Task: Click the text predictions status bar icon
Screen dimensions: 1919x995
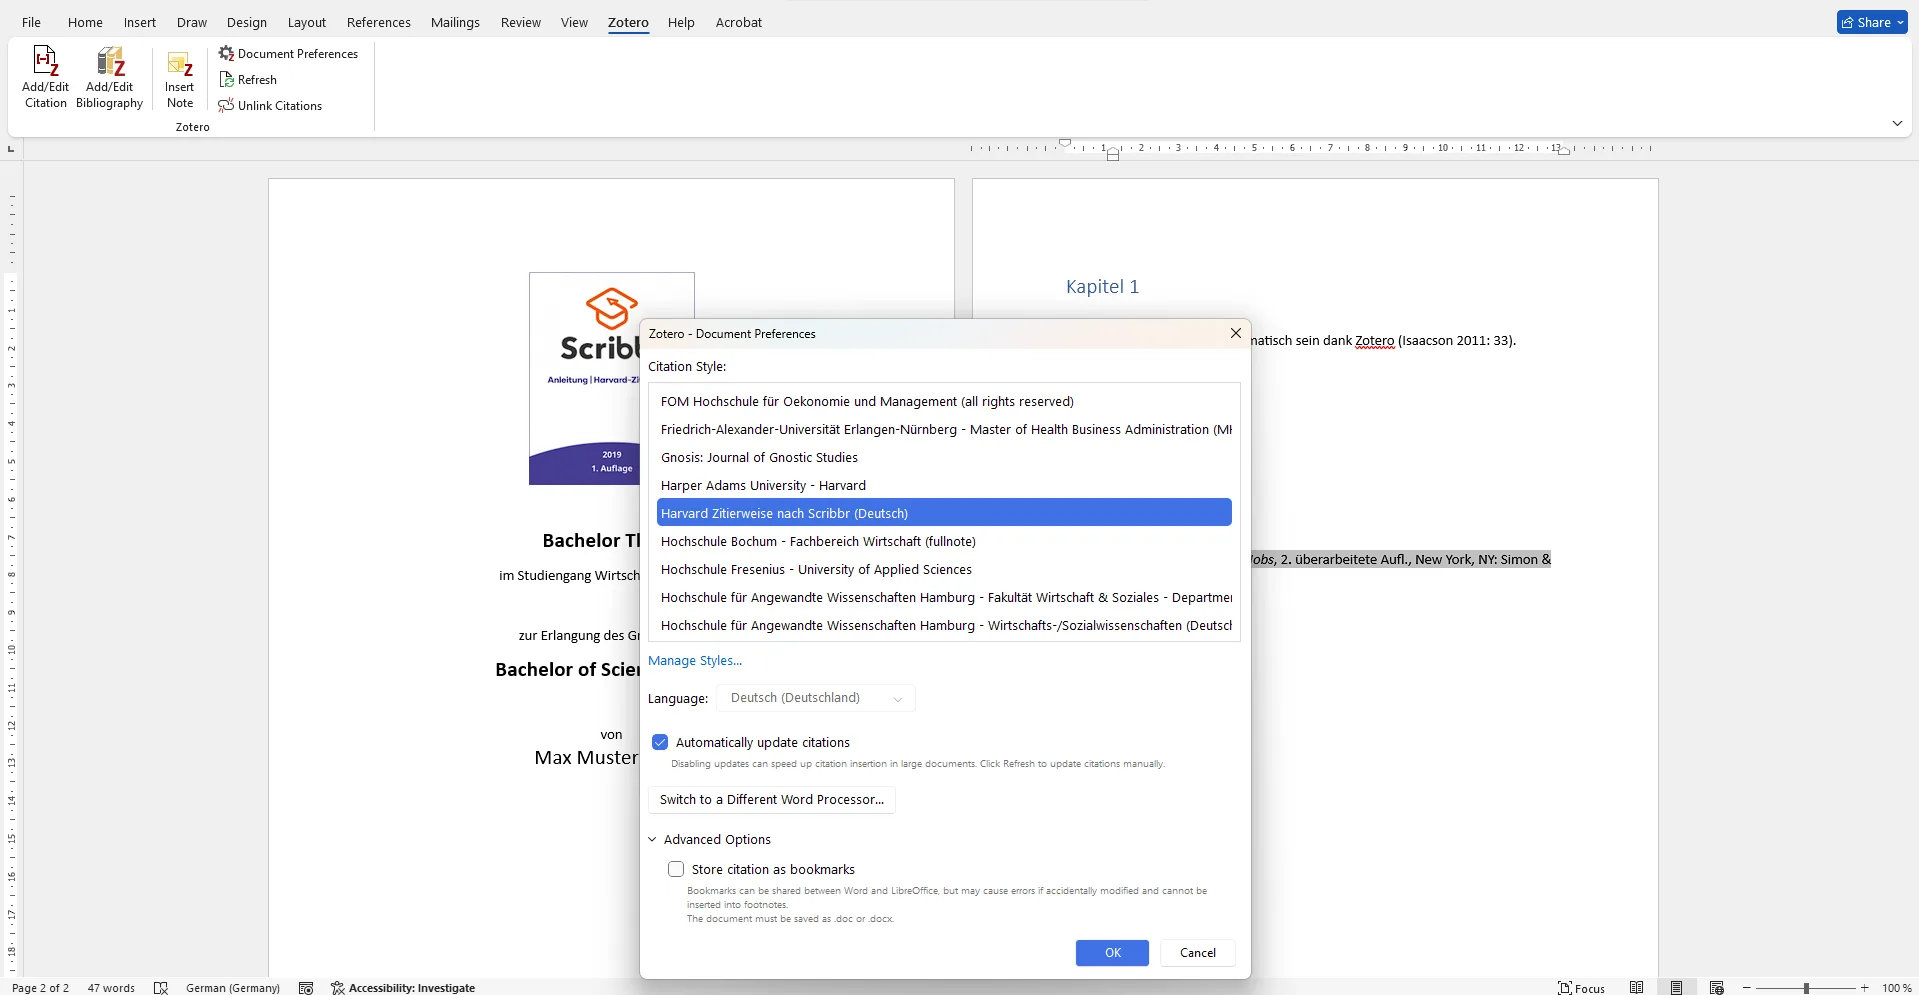Action: [306, 988]
